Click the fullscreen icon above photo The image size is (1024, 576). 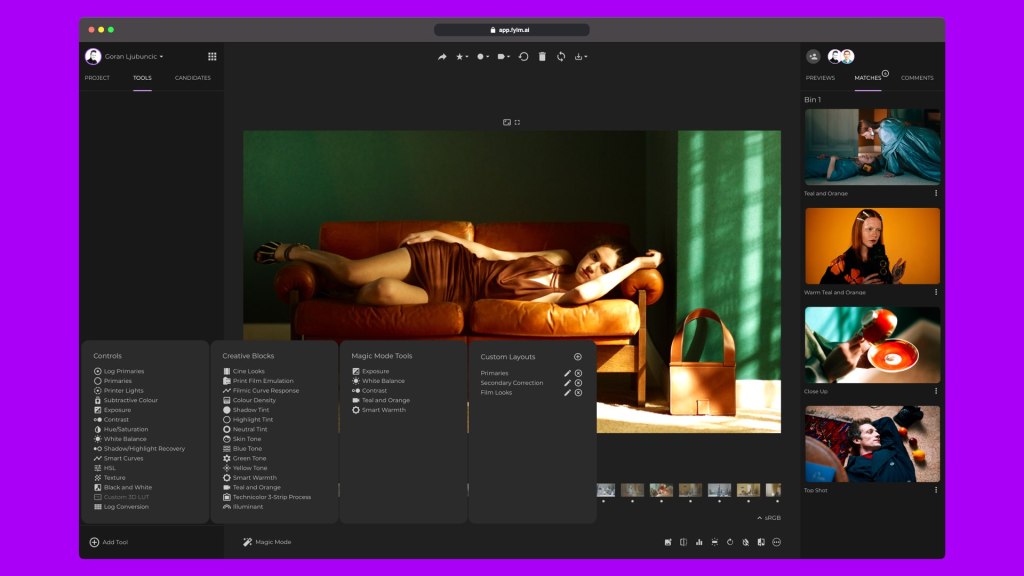[517, 122]
